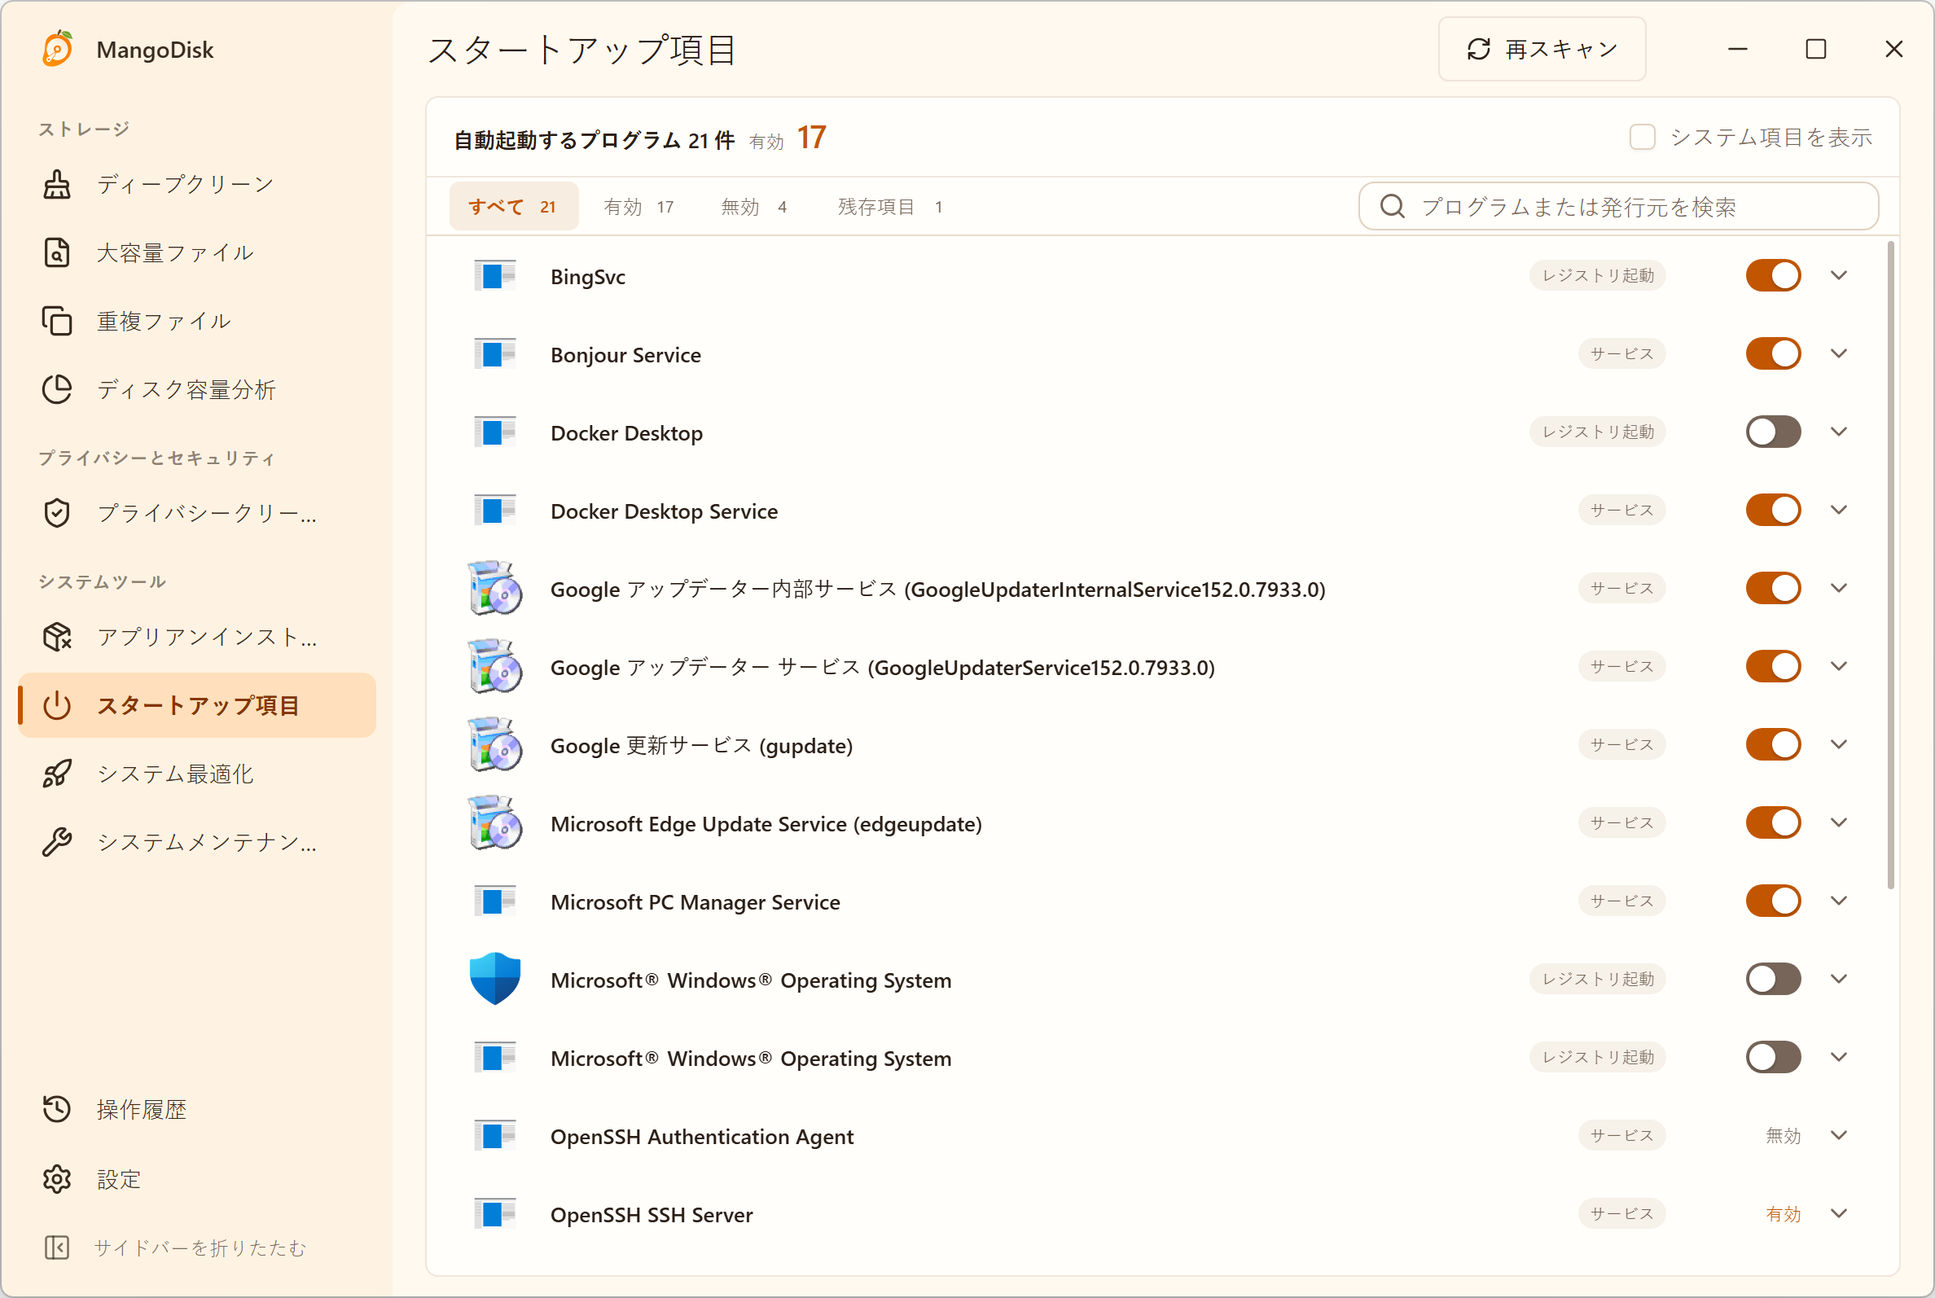This screenshot has height=1298, width=1935.
Task: Click レジストリ起動 tag on BingSvc row
Action: 1597,276
